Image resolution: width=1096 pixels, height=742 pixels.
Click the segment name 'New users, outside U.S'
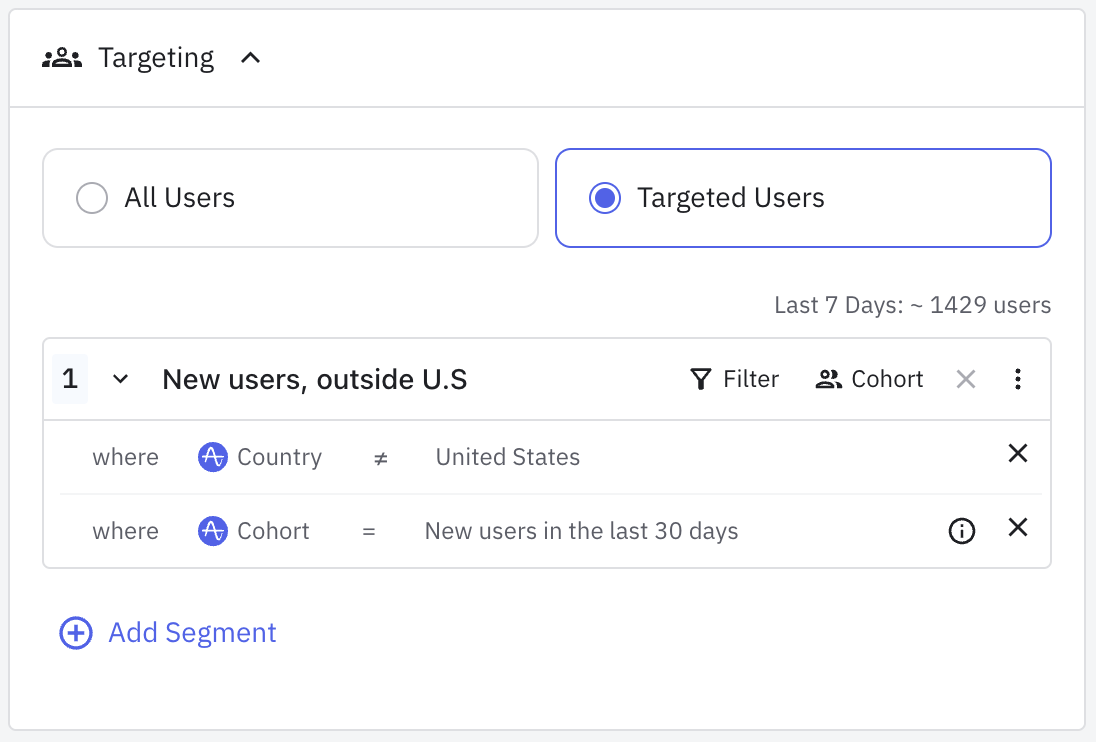point(314,379)
